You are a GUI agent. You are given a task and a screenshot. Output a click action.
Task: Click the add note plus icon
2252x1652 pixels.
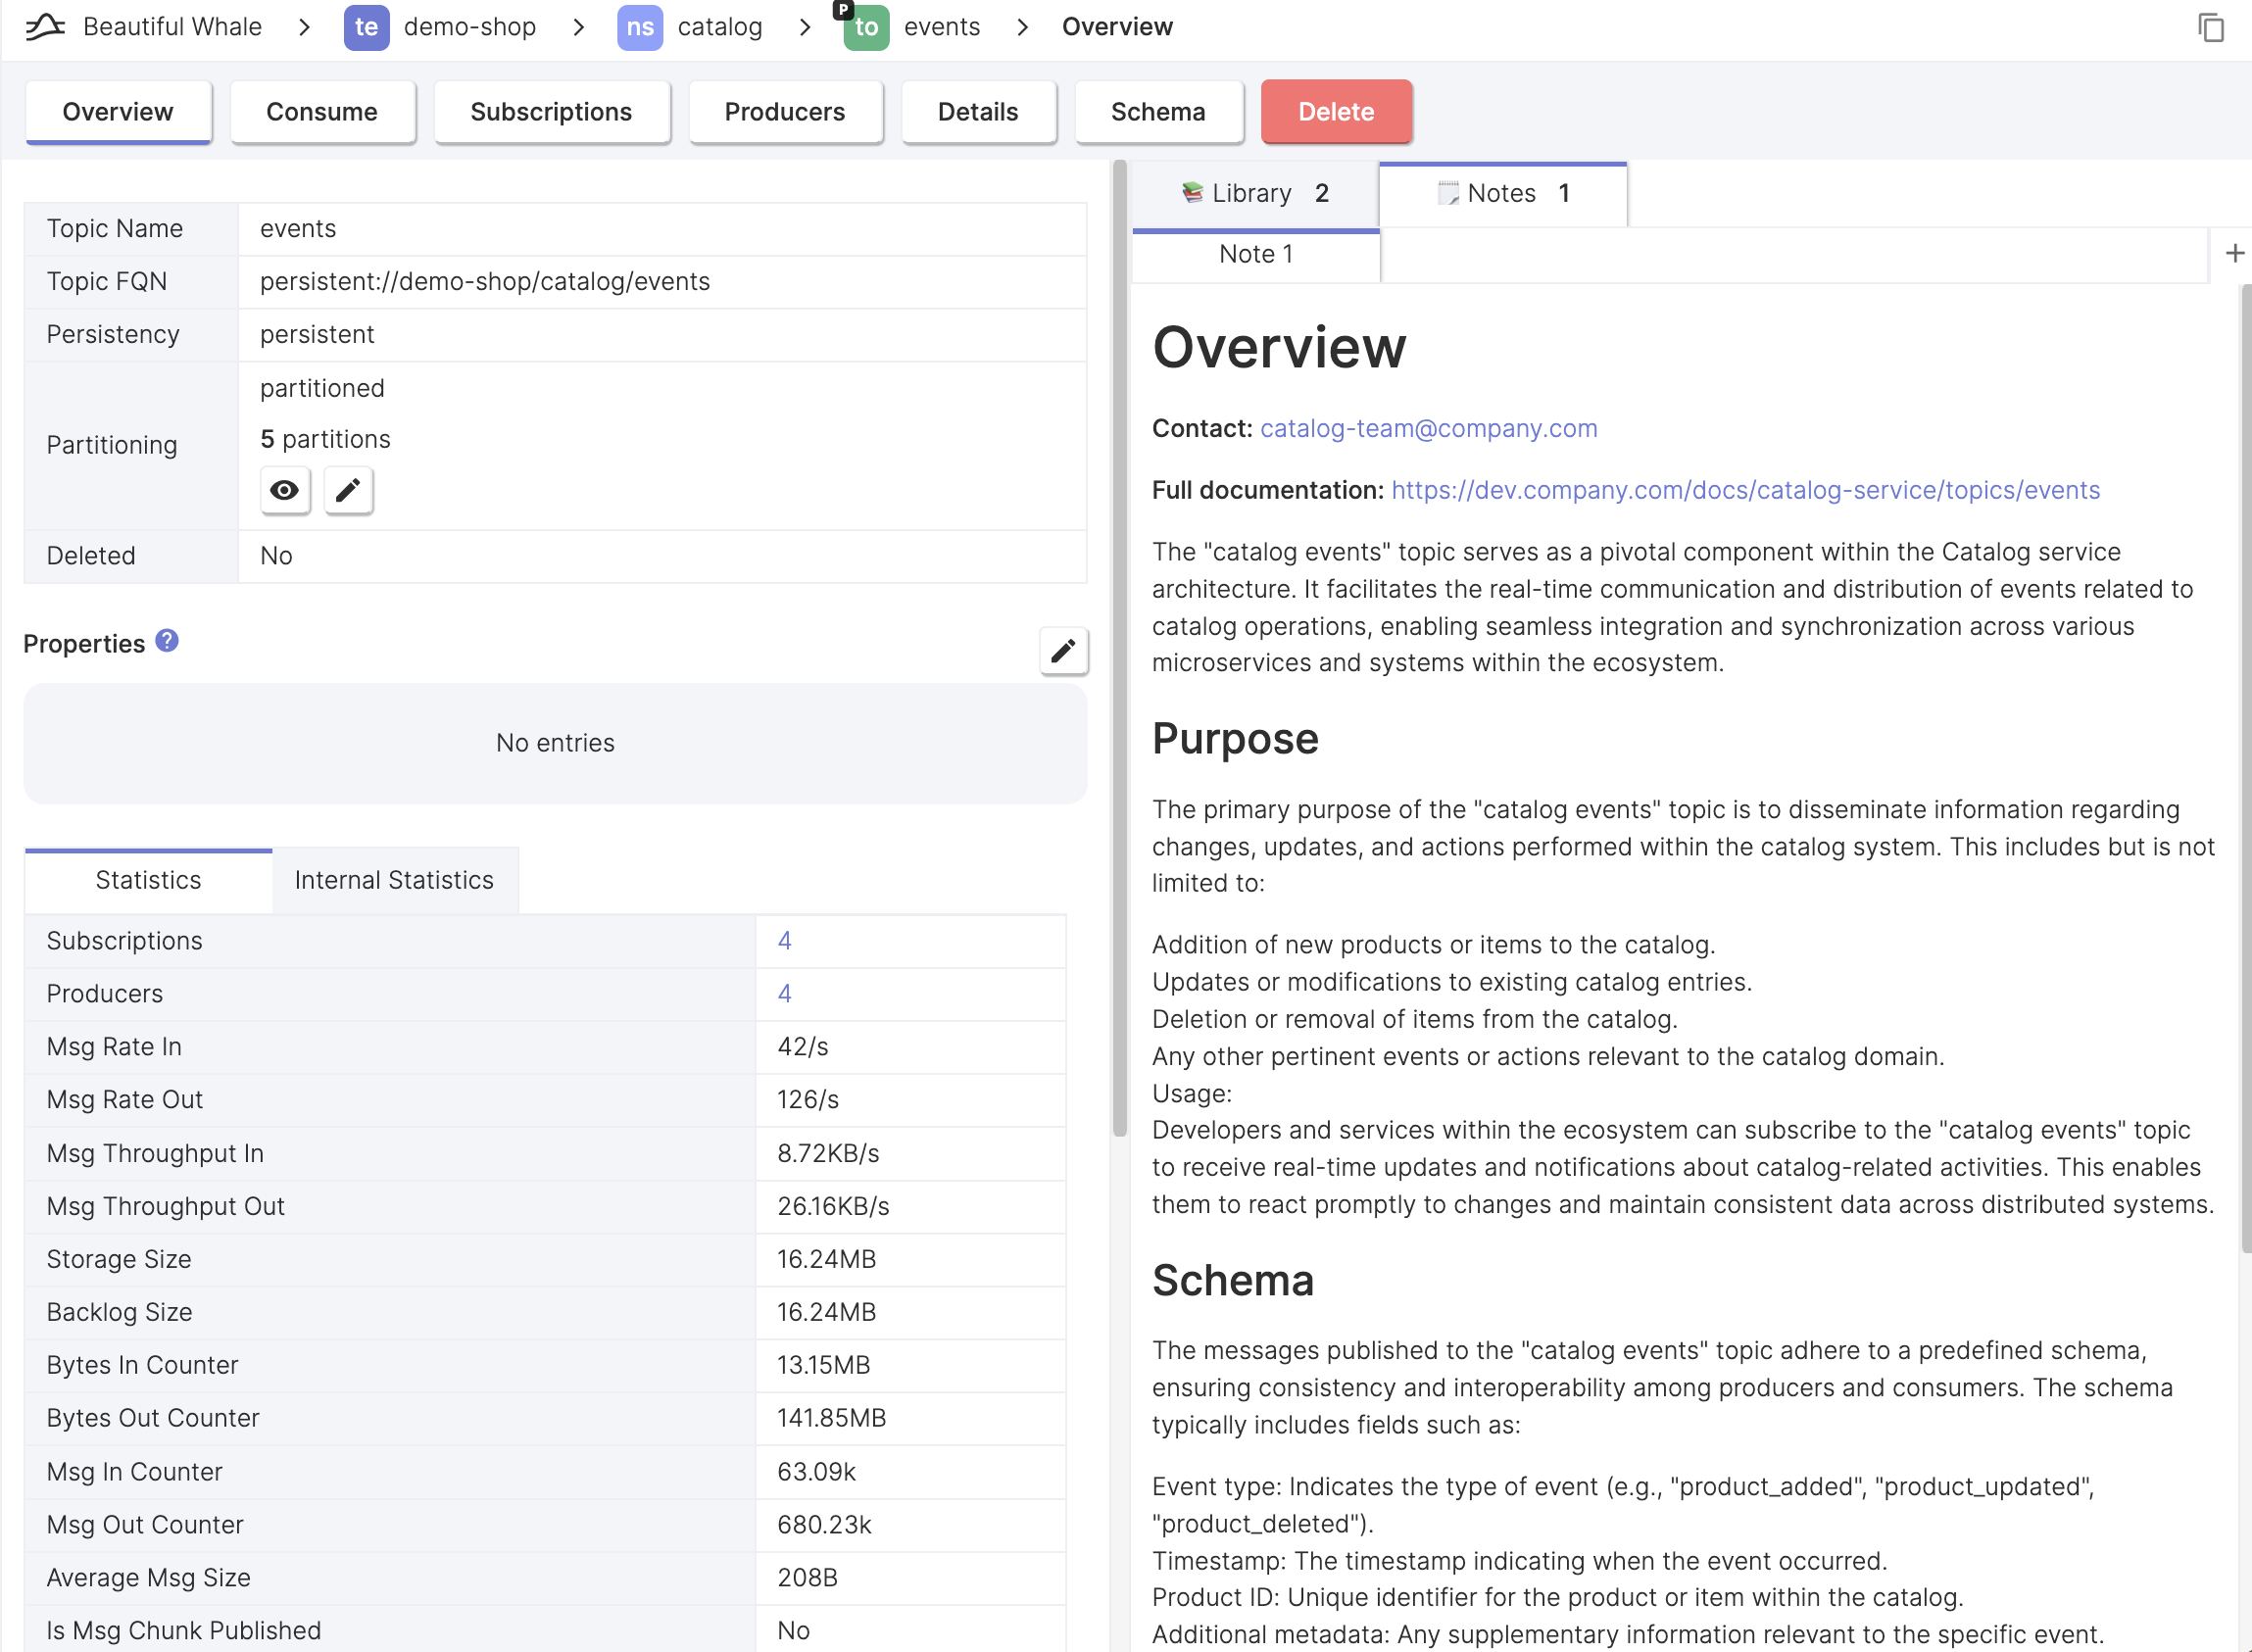(2236, 254)
